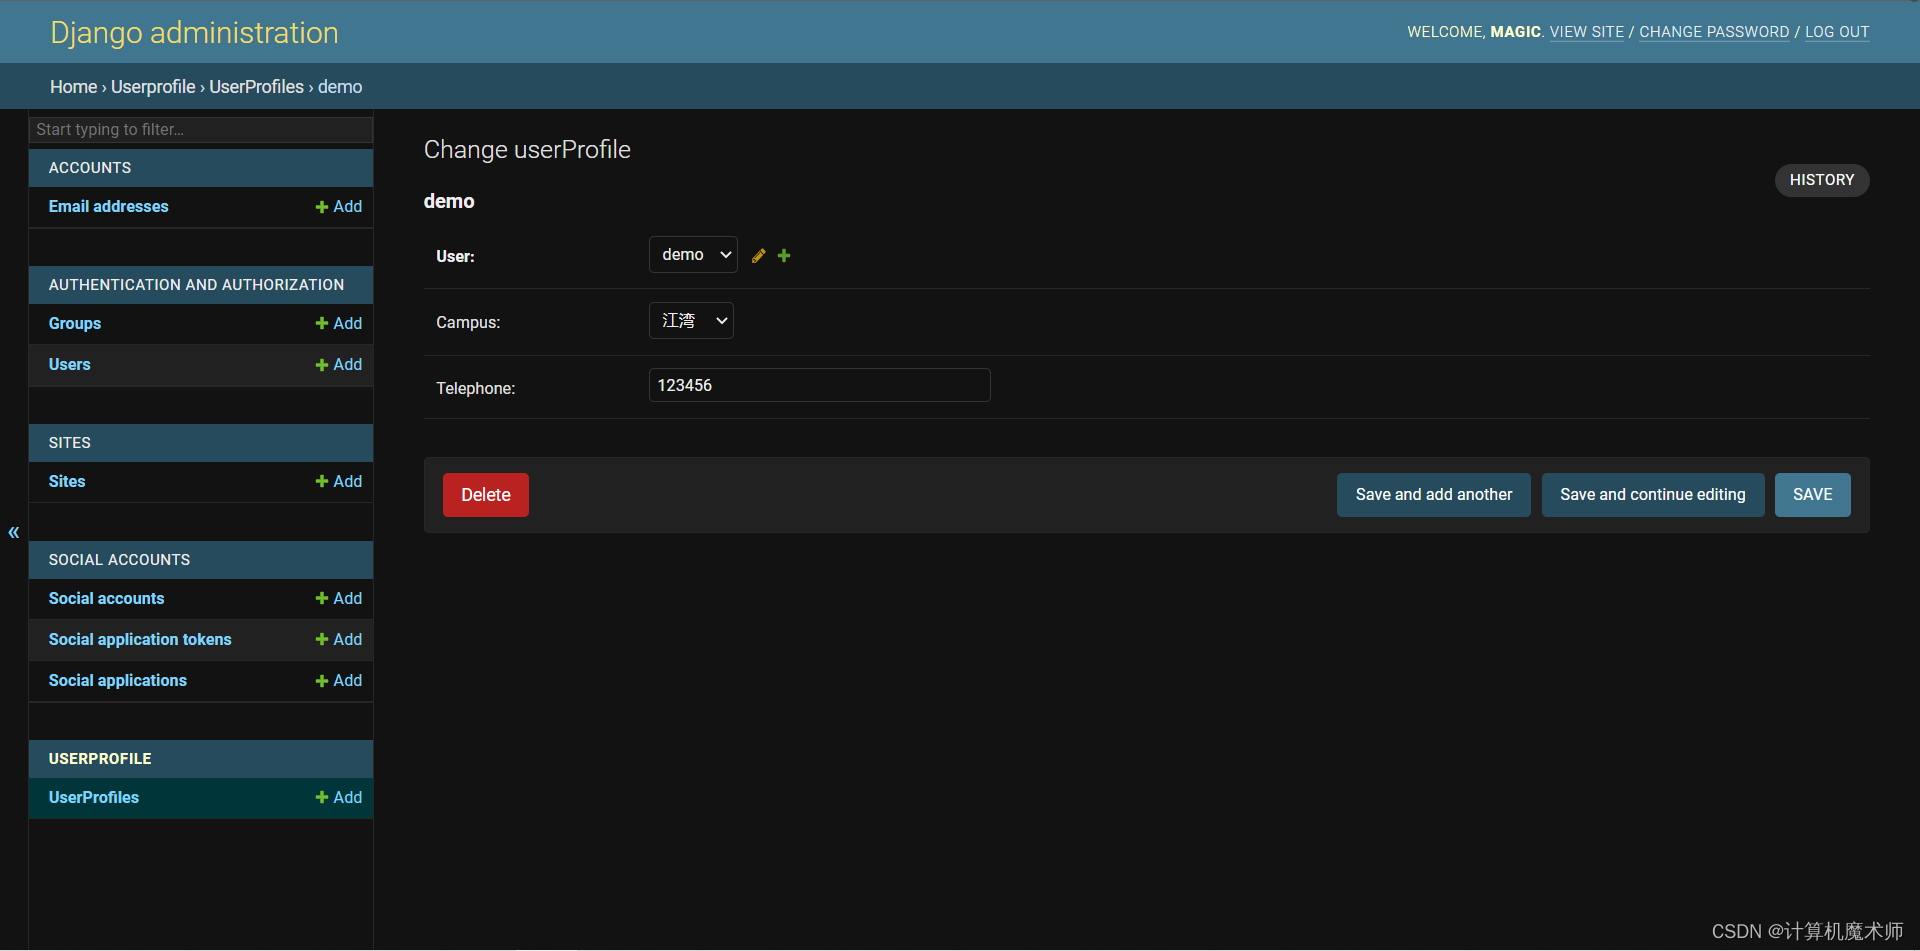Click Save and continue editing
Viewport: 1920px width, 951px height.
pos(1653,495)
